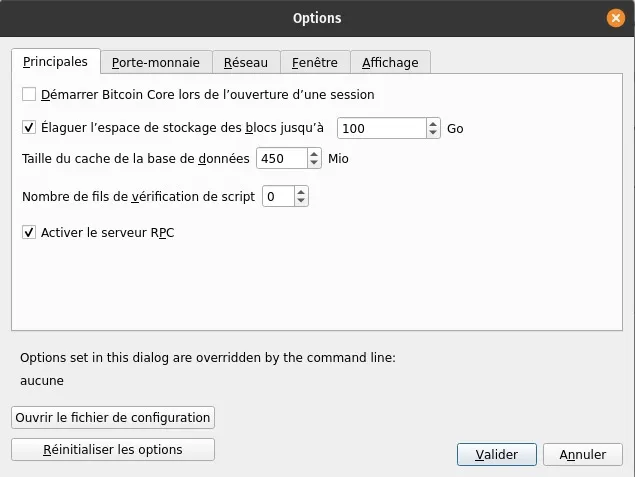Decrease the database cache size
Screen dimensions: 635x477
click(314, 163)
